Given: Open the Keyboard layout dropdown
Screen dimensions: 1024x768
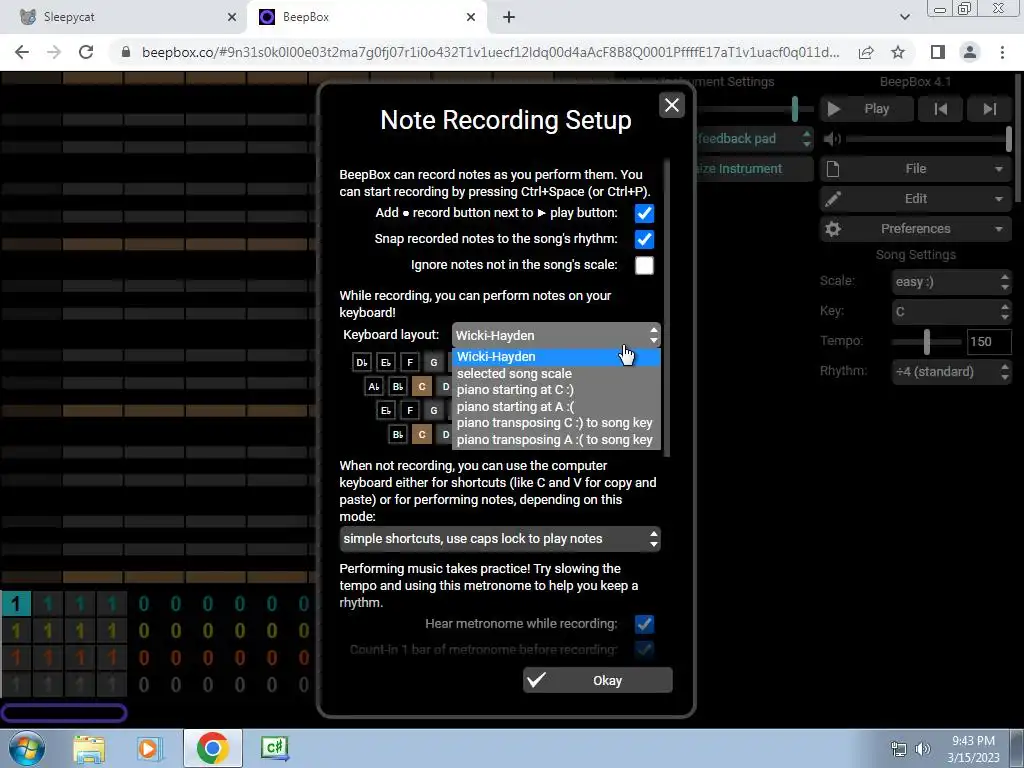Looking at the screenshot, I should [x=556, y=335].
